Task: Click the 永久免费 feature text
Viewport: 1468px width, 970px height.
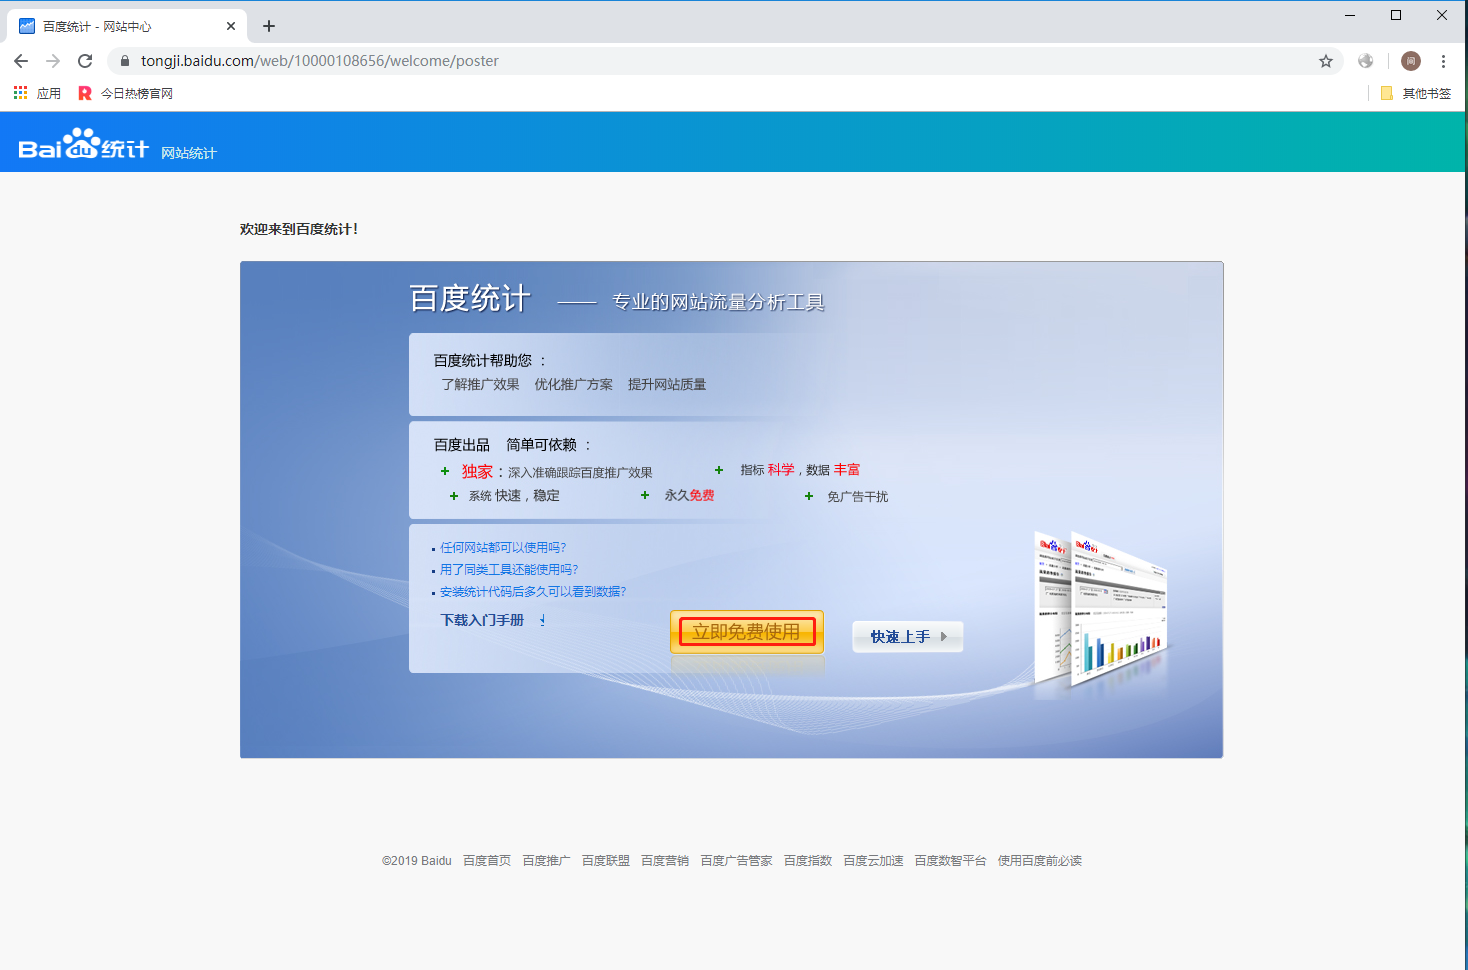Action: [689, 496]
